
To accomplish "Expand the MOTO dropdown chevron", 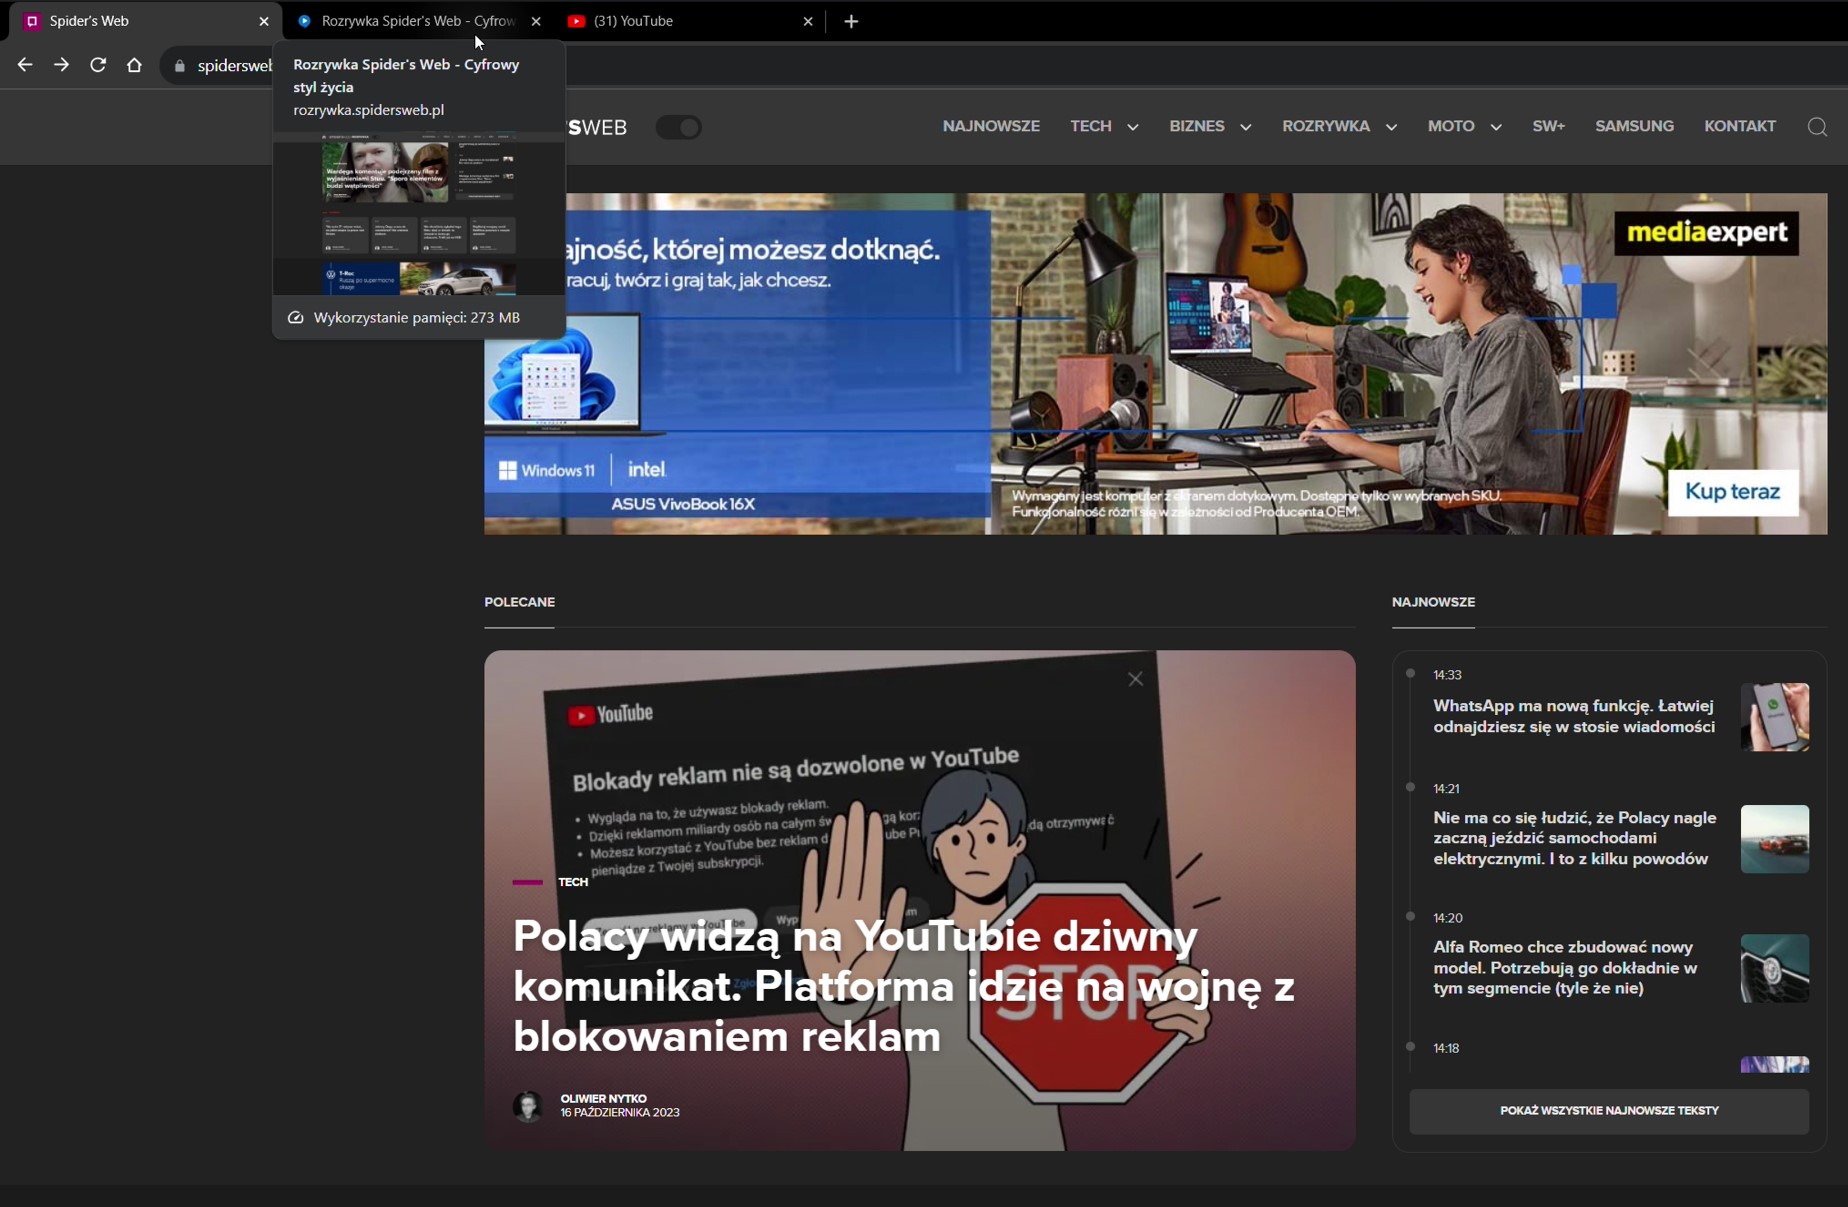I will (1496, 127).
